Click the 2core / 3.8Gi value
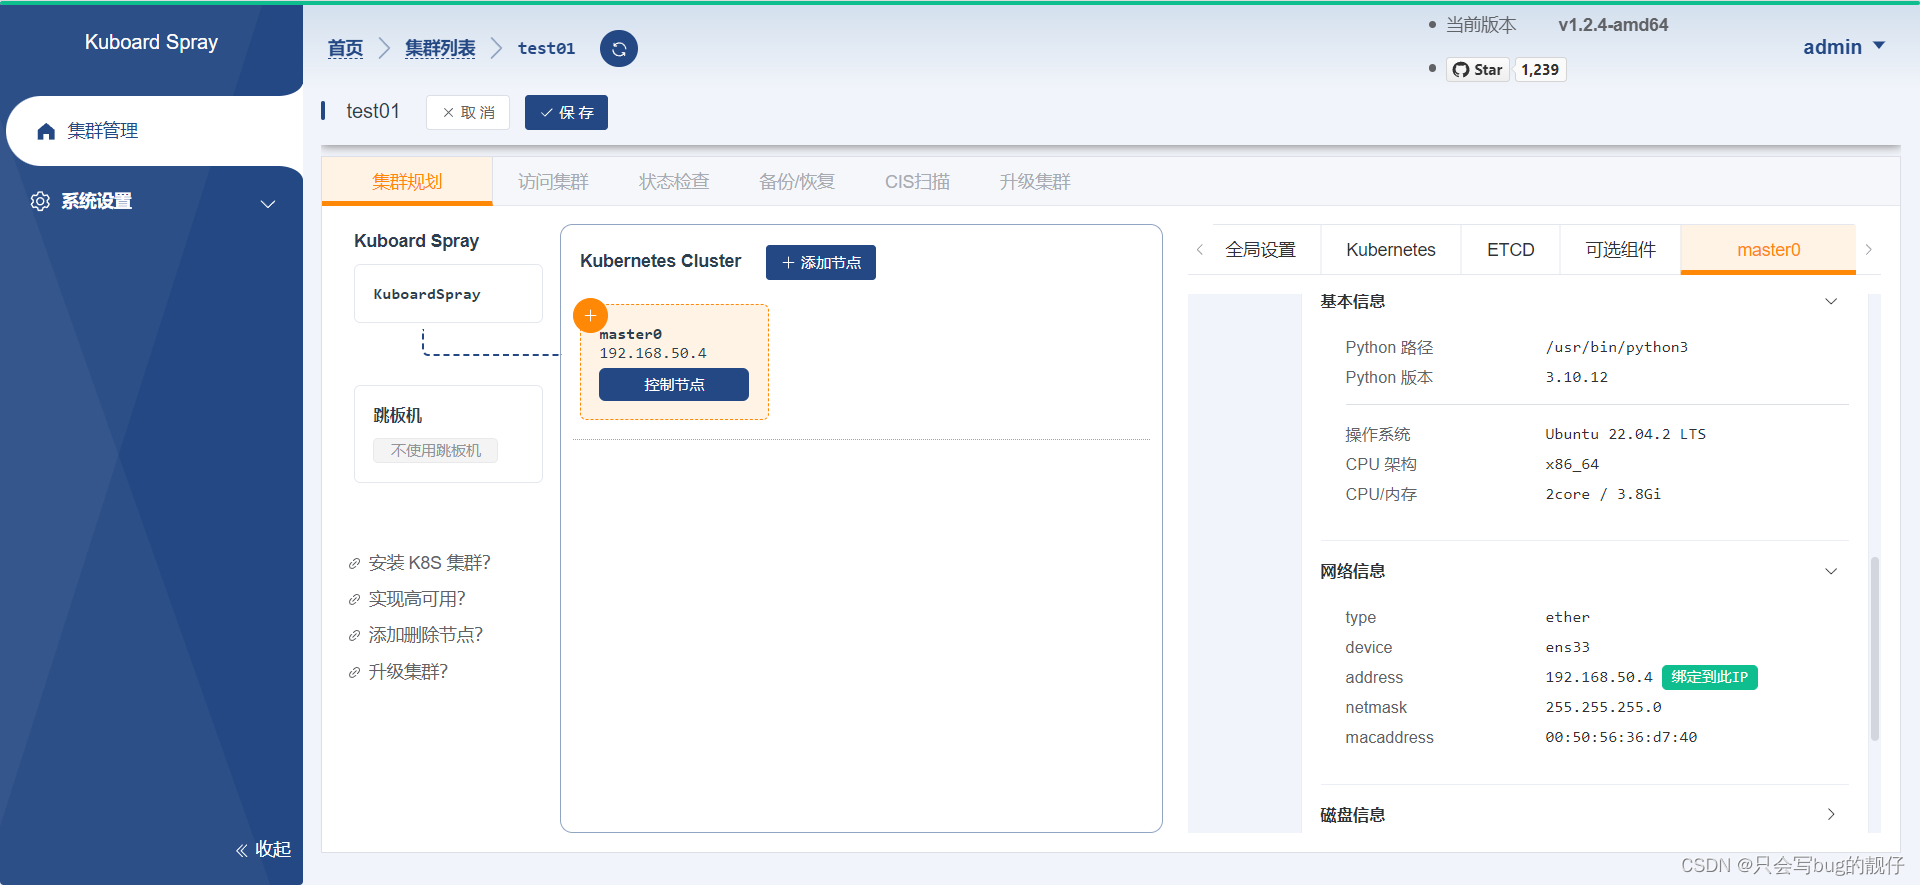The width and height of the screenshot is (1920, 885). pyautogui.click(x=1603, y=494)
